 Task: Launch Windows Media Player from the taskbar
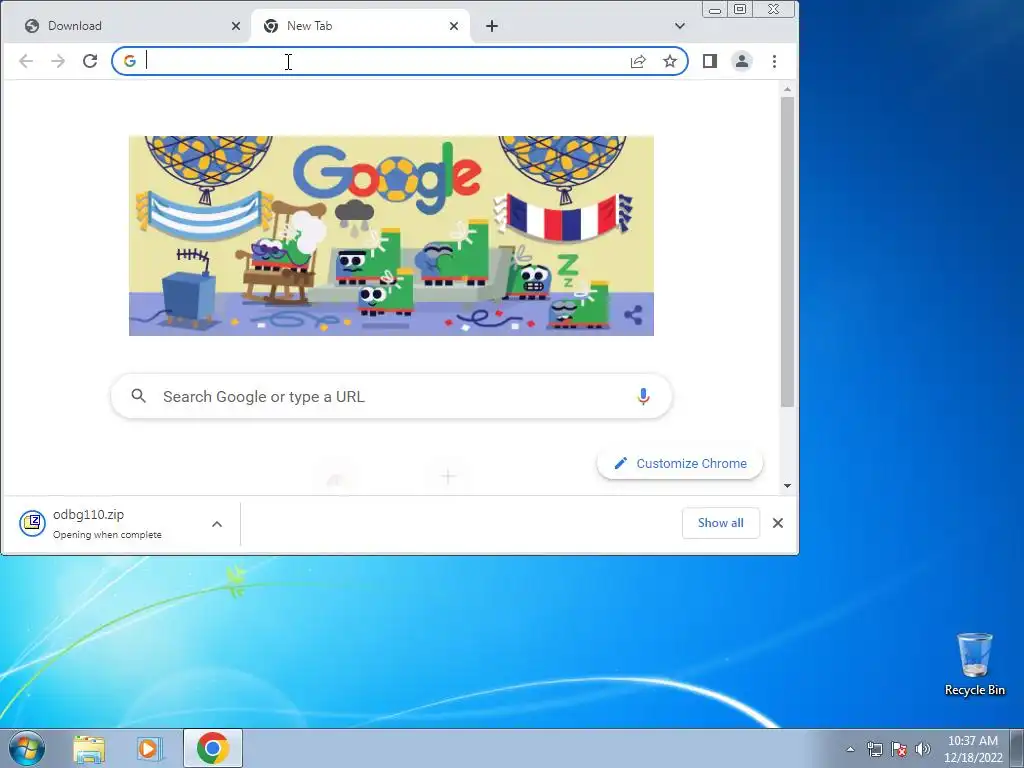tap(149, 748)
